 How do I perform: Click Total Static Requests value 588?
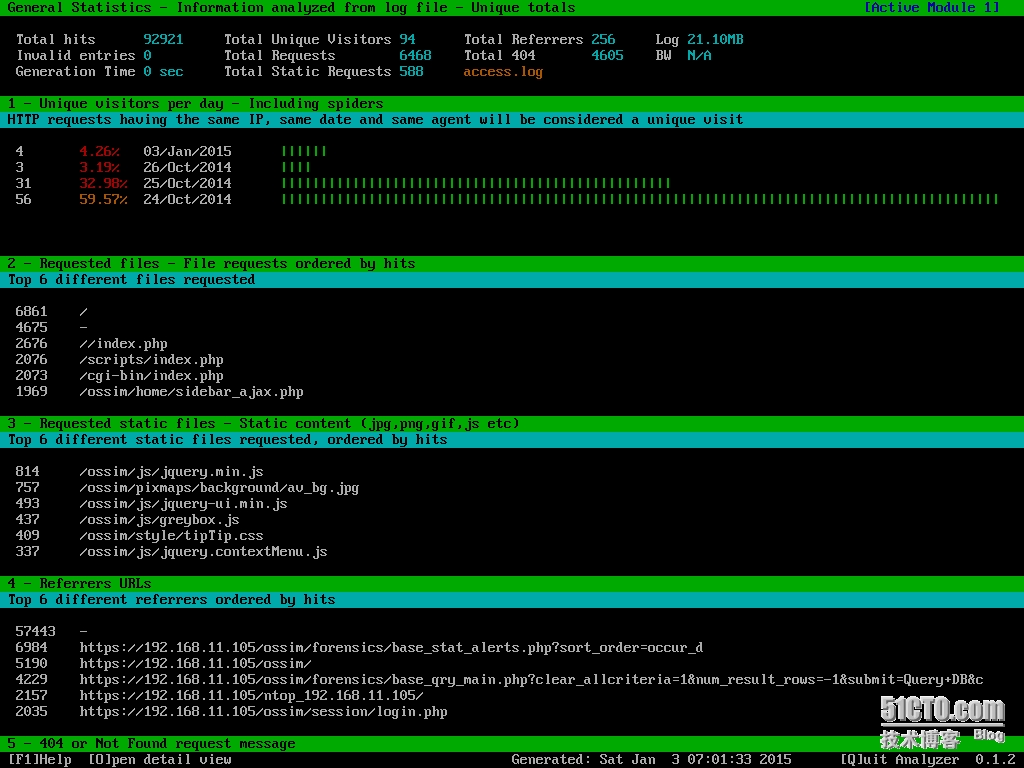click(411, 71)
